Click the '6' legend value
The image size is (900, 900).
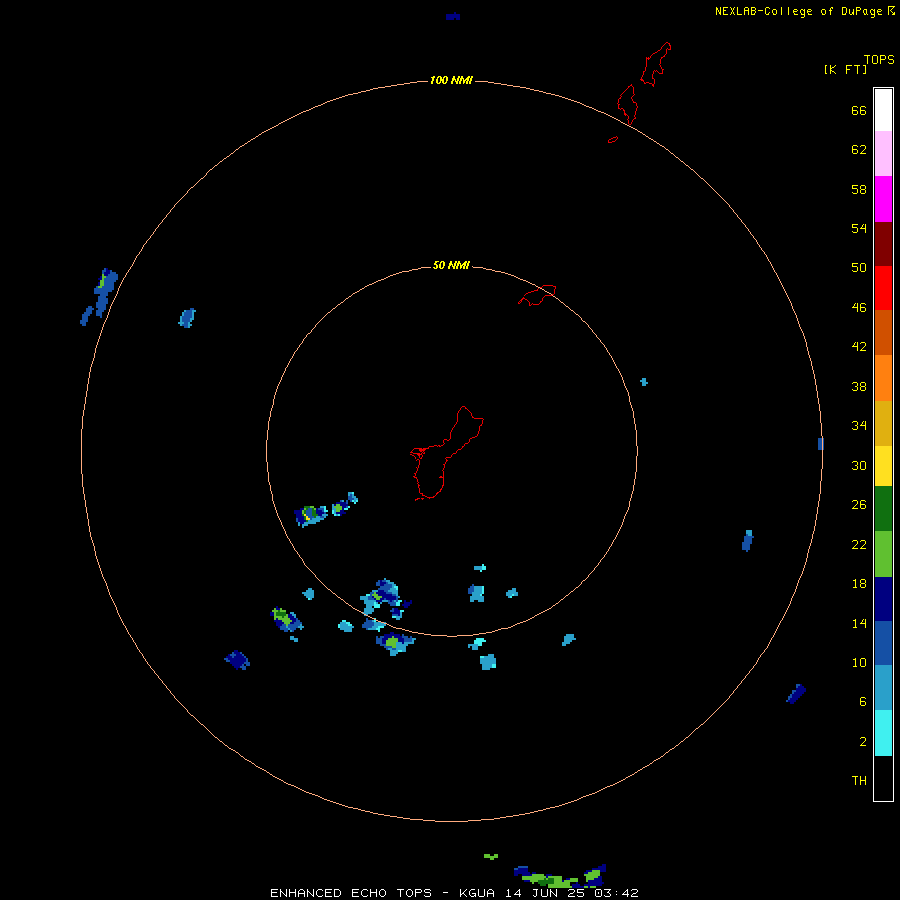click(863, 702)
